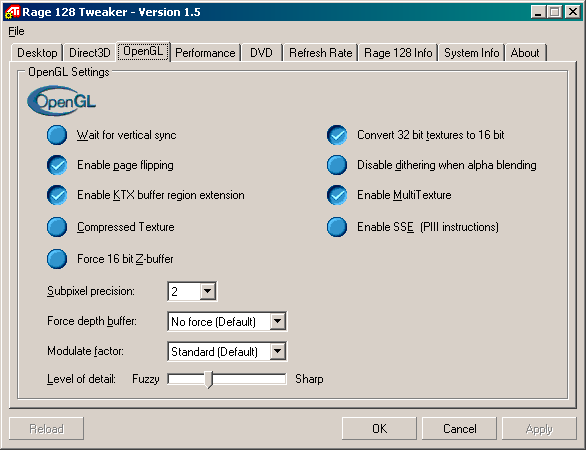Check Enable SSE (PIII instructions)

click(337, 227)
